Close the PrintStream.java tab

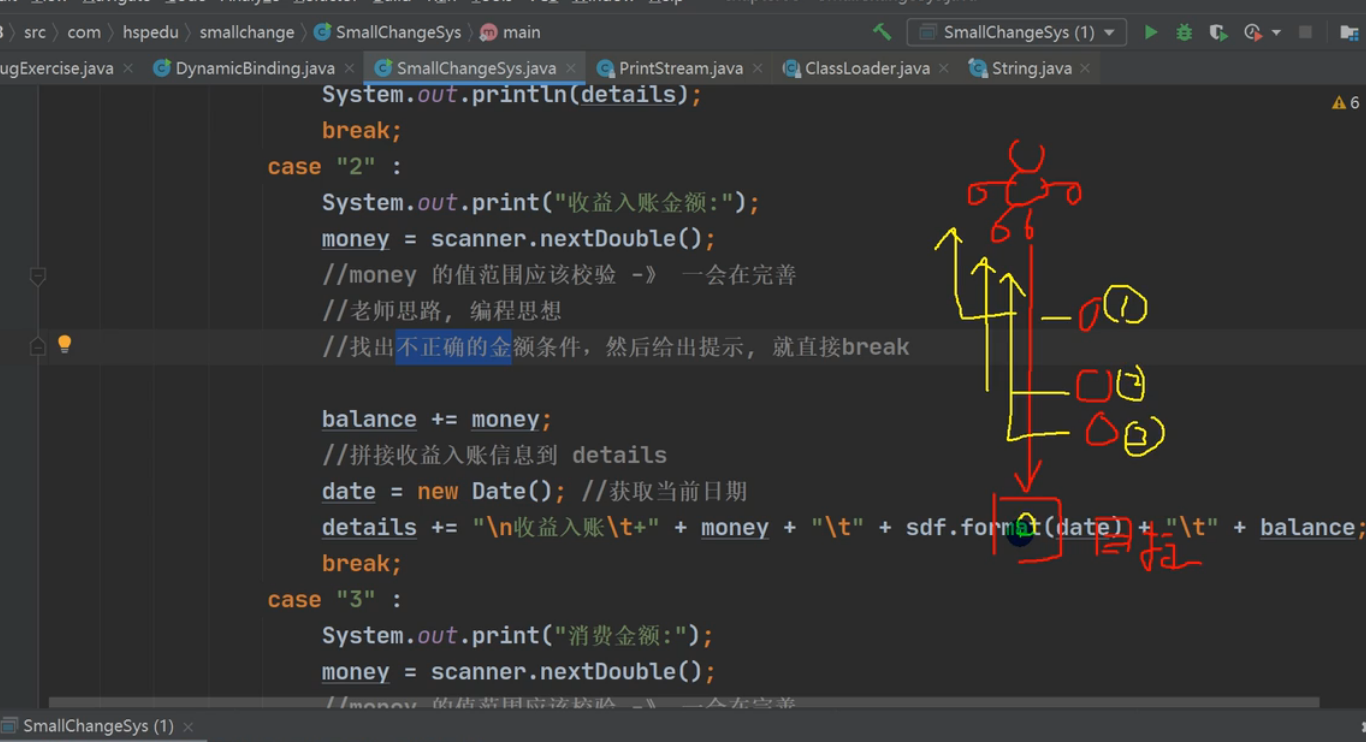(758, 68)
